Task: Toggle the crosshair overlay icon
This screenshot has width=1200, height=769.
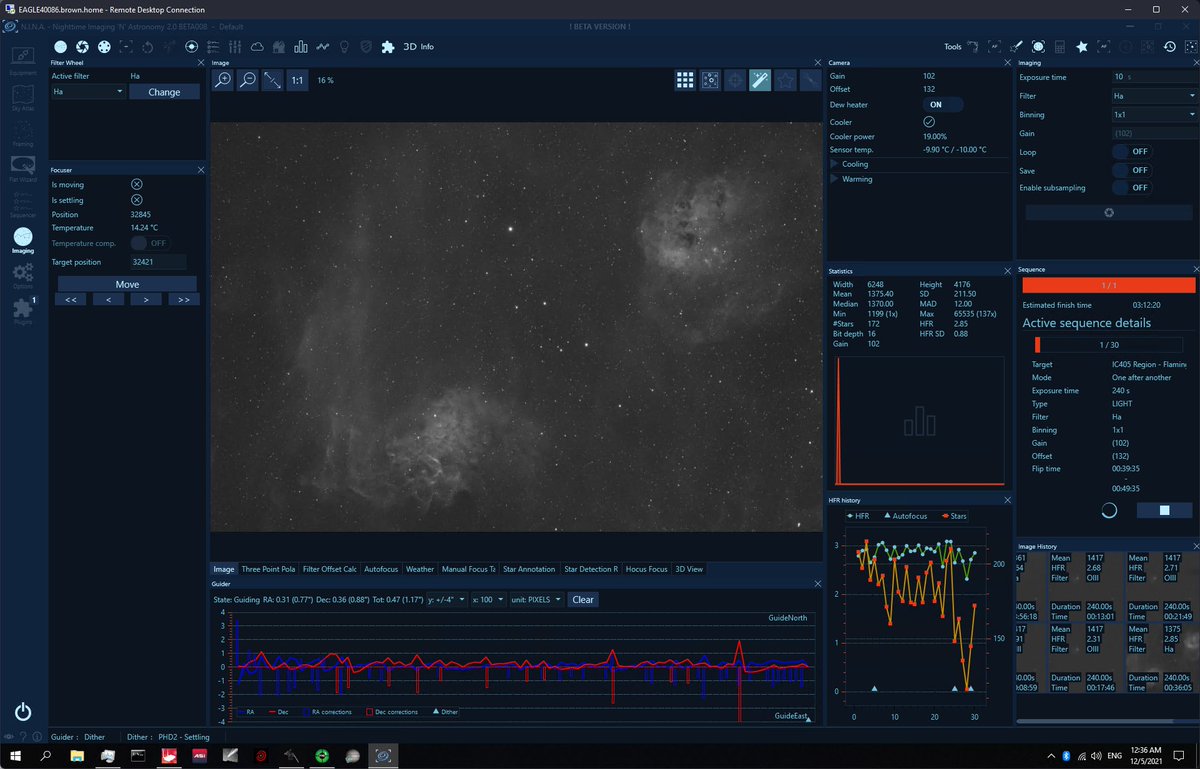Action: point(735,80)
